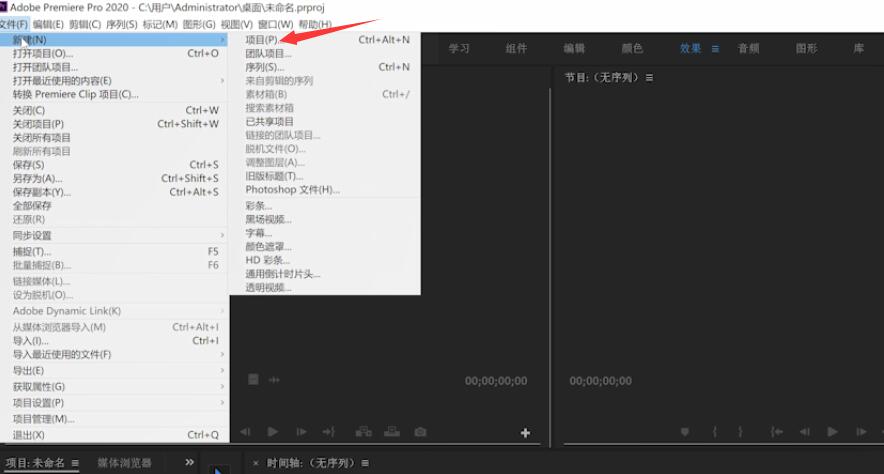Click the video-only drag icon in Source monitor
Screen dimensions: 884x474
(253, 379)
